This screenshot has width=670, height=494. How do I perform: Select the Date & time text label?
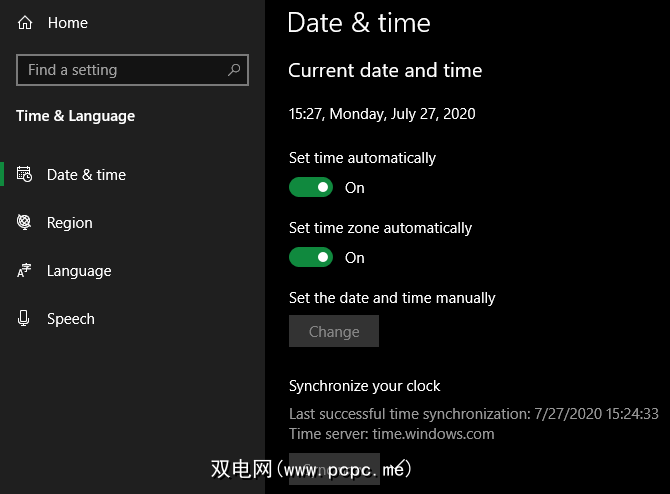[86, 175]
